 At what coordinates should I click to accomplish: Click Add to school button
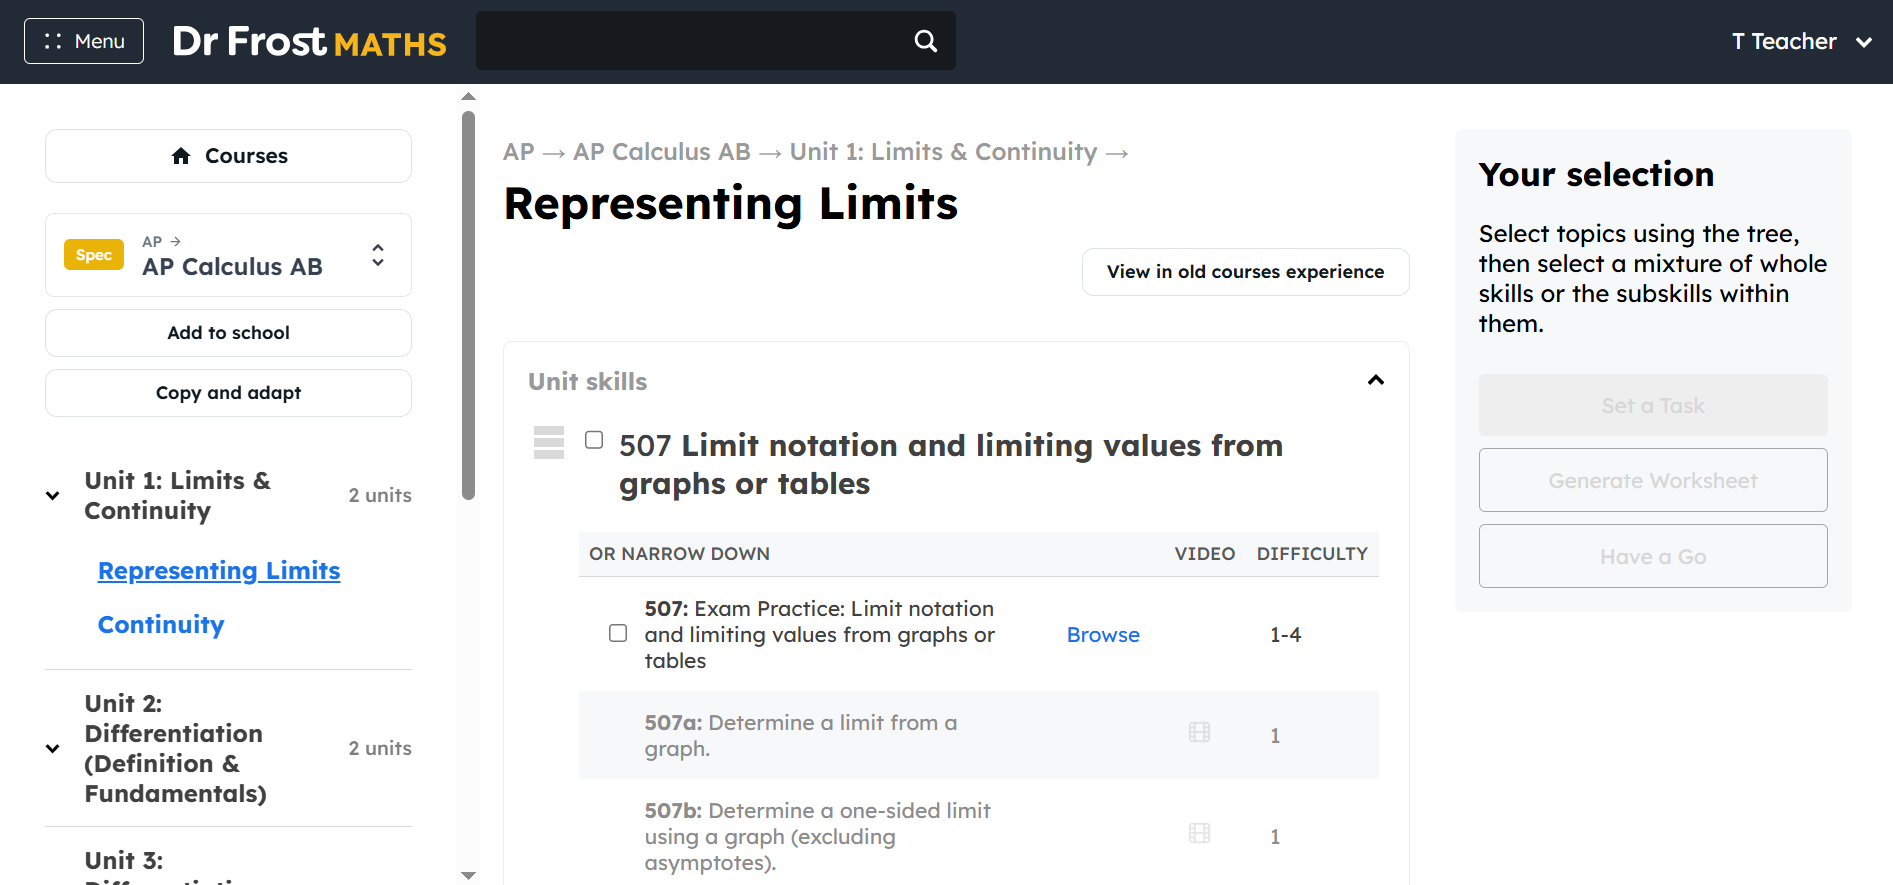coord(228,333)
